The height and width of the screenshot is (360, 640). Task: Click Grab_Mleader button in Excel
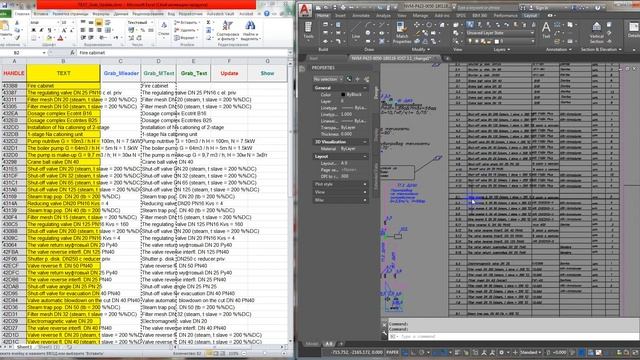[121, 73]
